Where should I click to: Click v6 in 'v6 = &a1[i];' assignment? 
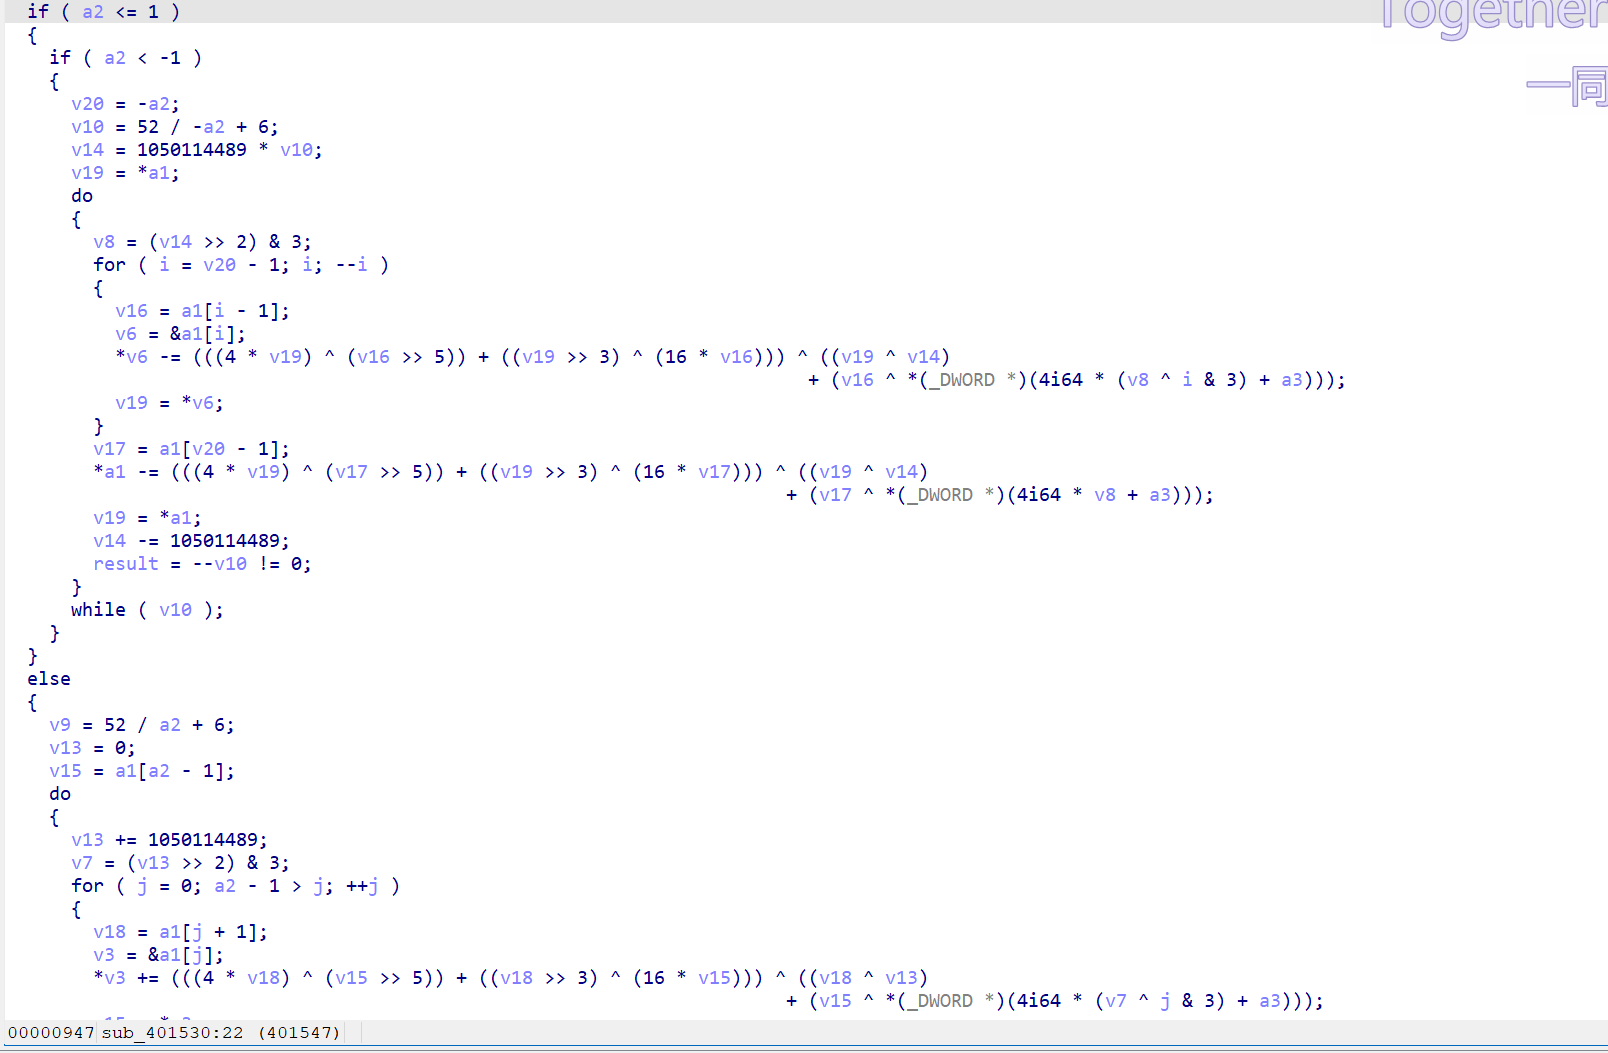coord(126,334)
